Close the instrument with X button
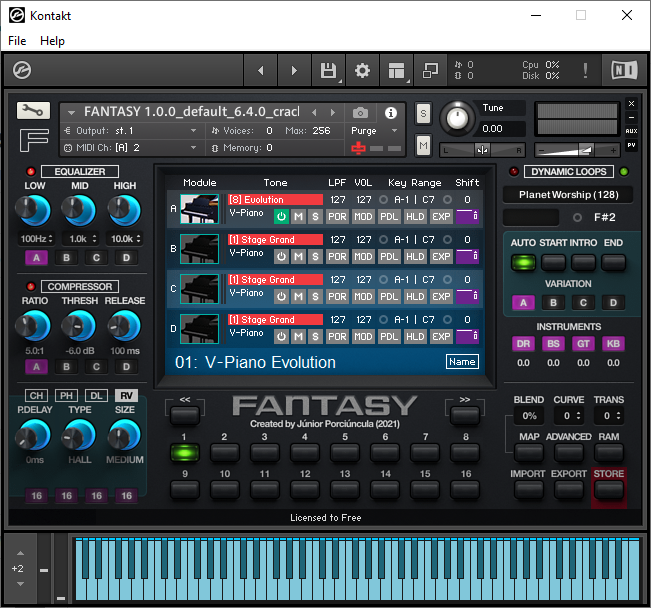The image size is (651, 608). coord(631,103)
